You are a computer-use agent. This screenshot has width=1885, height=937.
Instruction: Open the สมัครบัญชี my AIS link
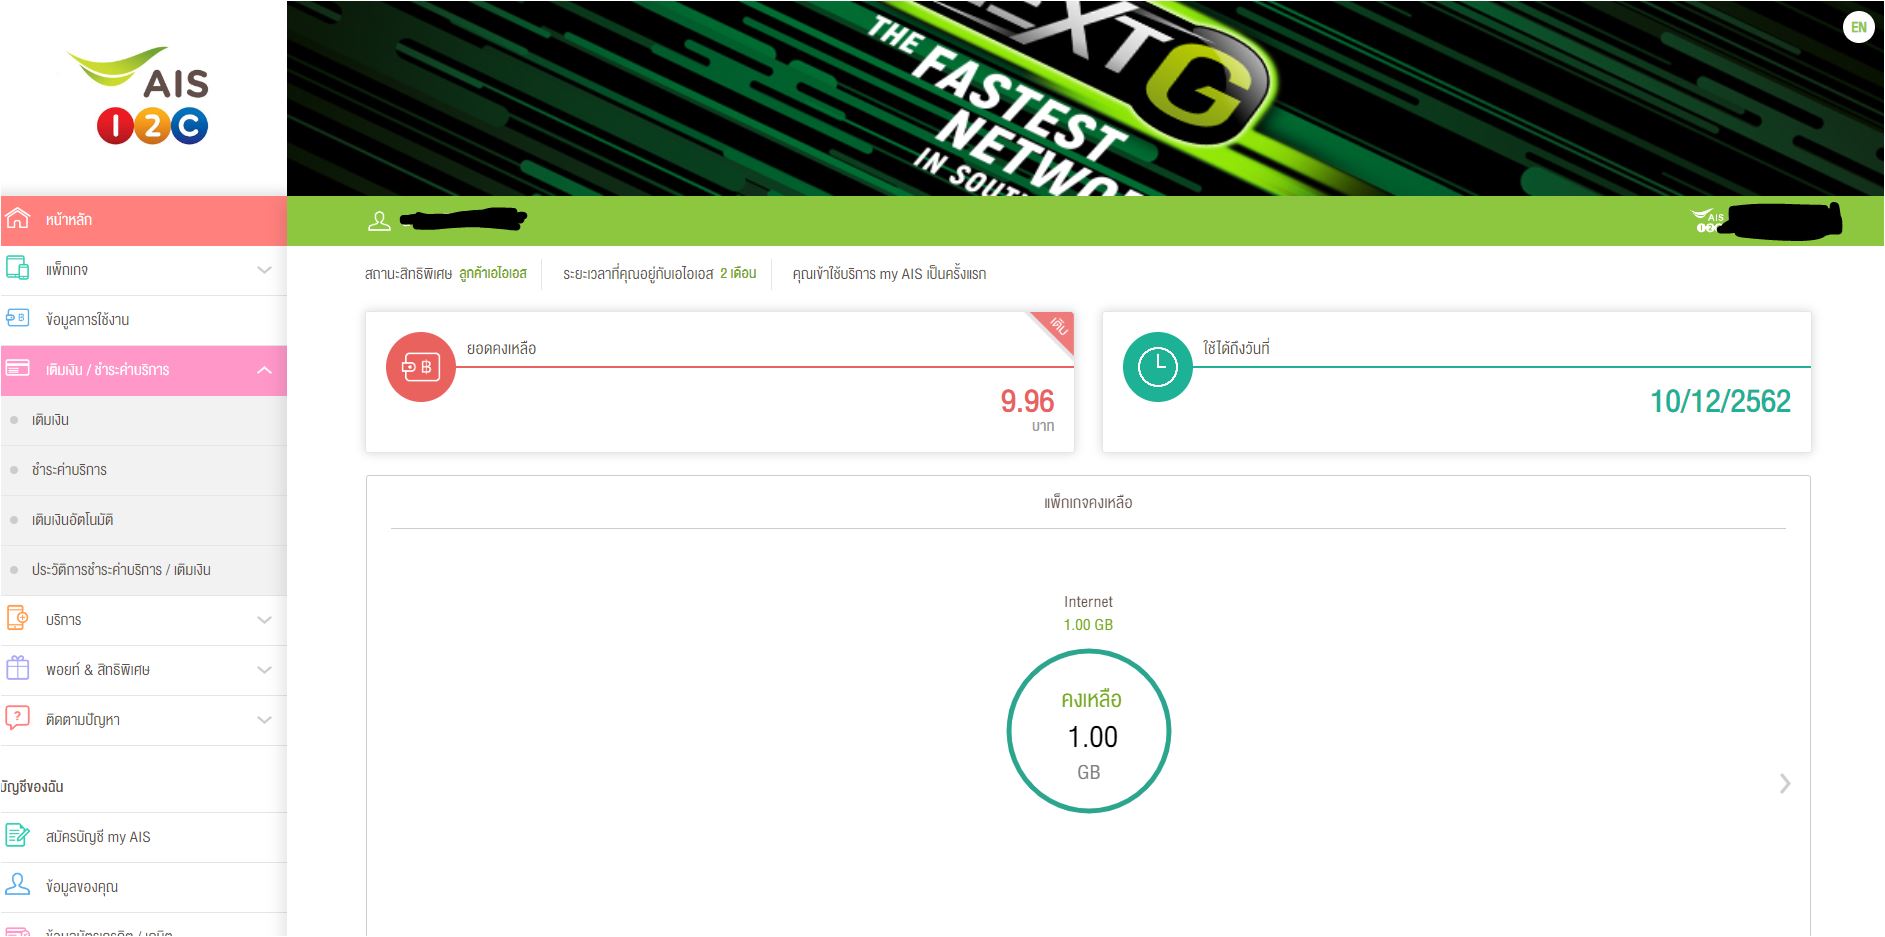(x=98, y=837)
